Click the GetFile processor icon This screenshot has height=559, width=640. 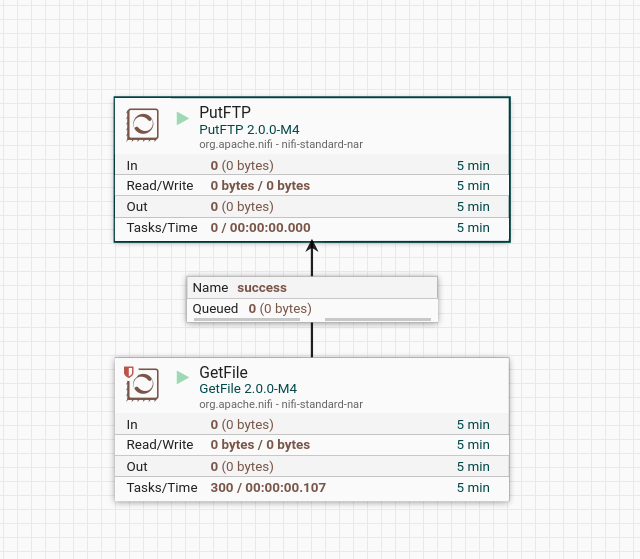point(142,384)
